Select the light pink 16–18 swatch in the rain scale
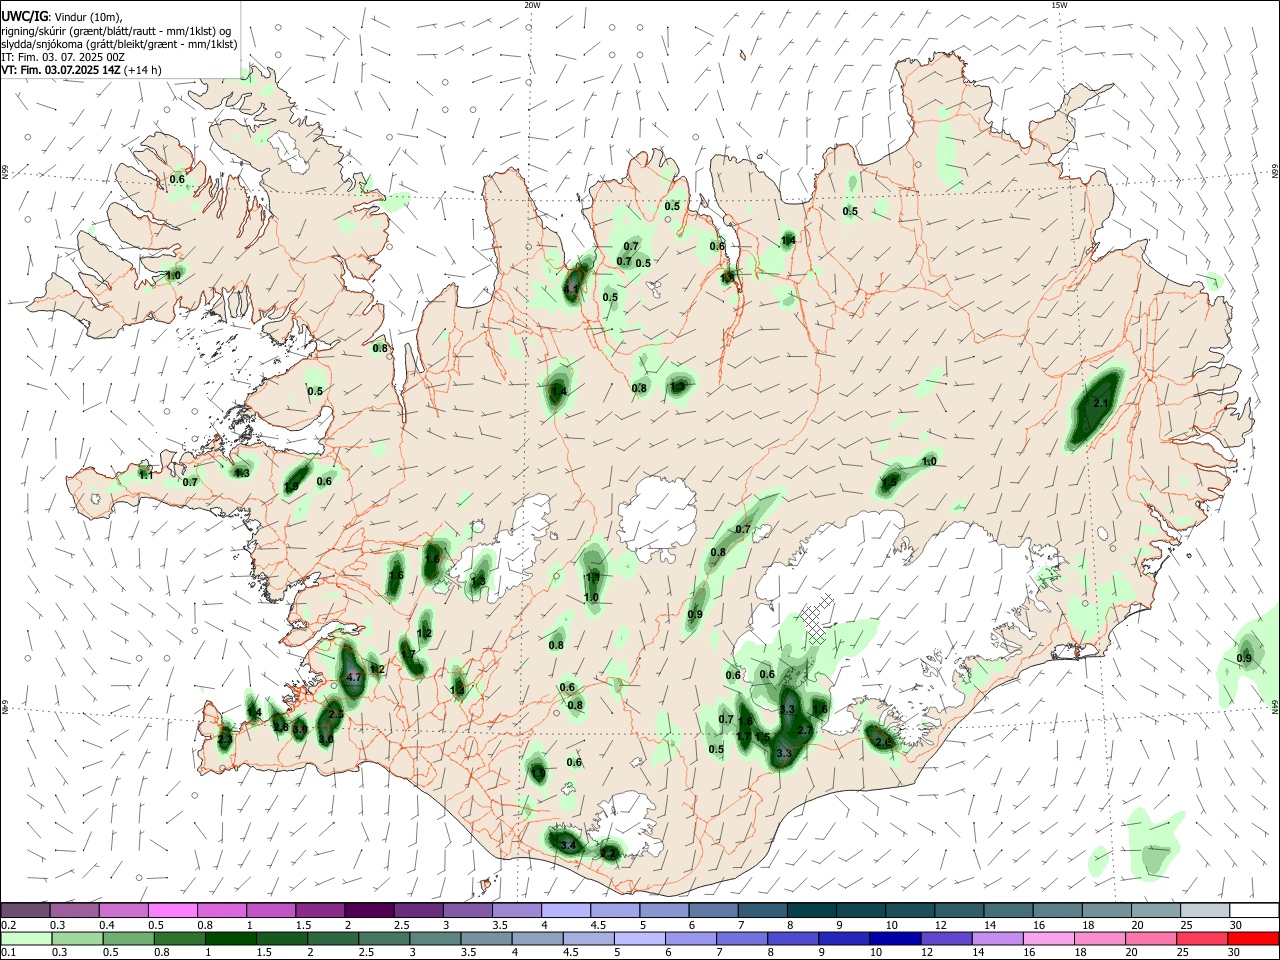Screen dimensions: 1280x960 point(1049,938)
